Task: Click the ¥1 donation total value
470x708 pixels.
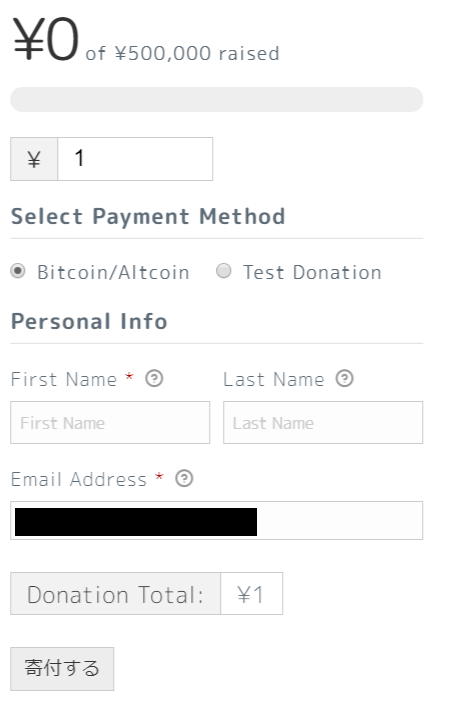Action: [251, 594]
